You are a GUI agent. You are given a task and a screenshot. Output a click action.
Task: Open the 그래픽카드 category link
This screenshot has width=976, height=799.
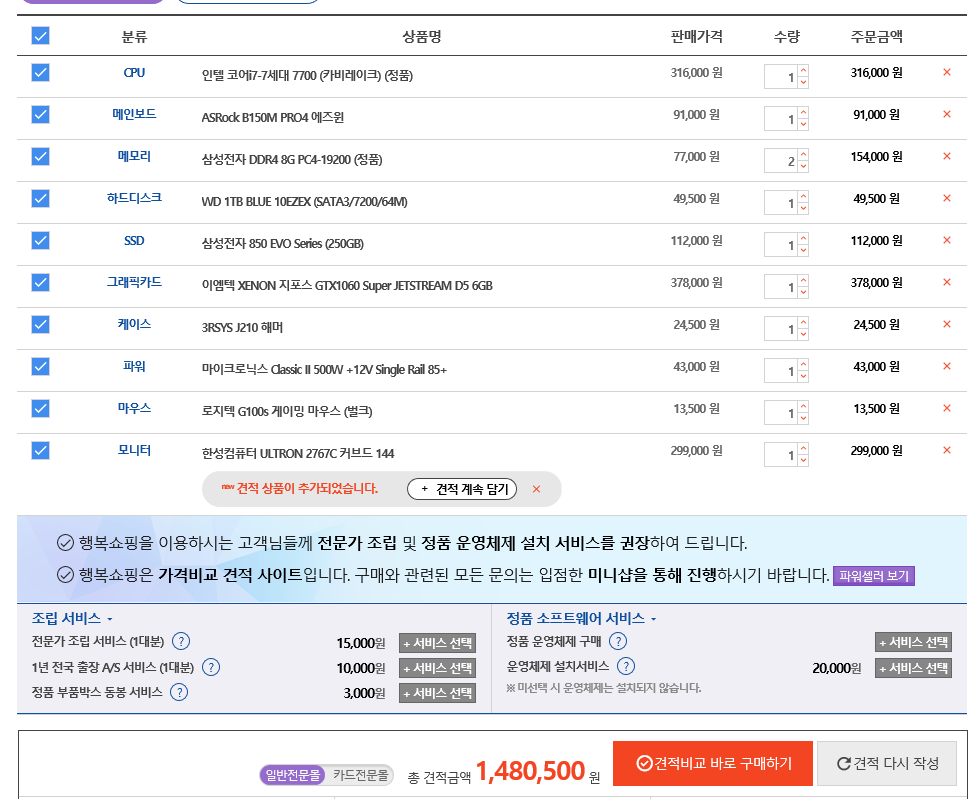tap(134, 283)
